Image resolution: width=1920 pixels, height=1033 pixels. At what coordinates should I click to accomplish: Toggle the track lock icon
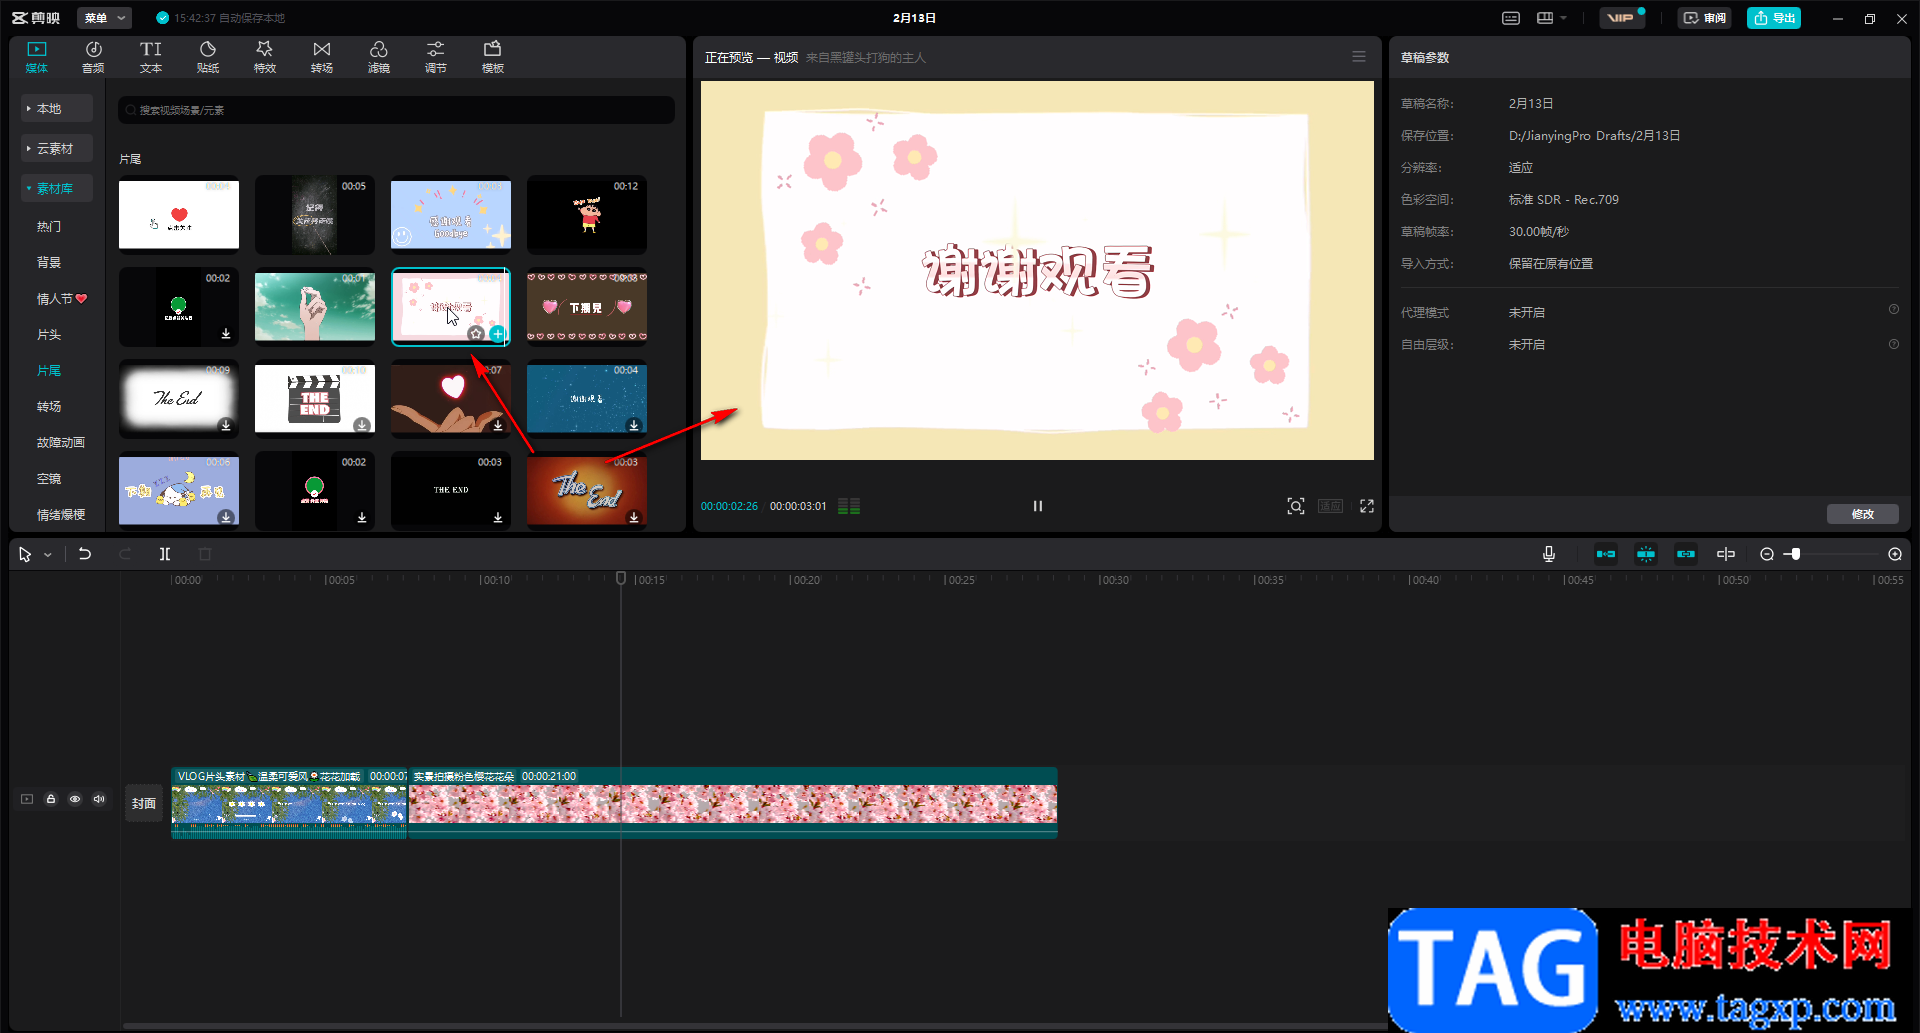click(x=51, y=799)
